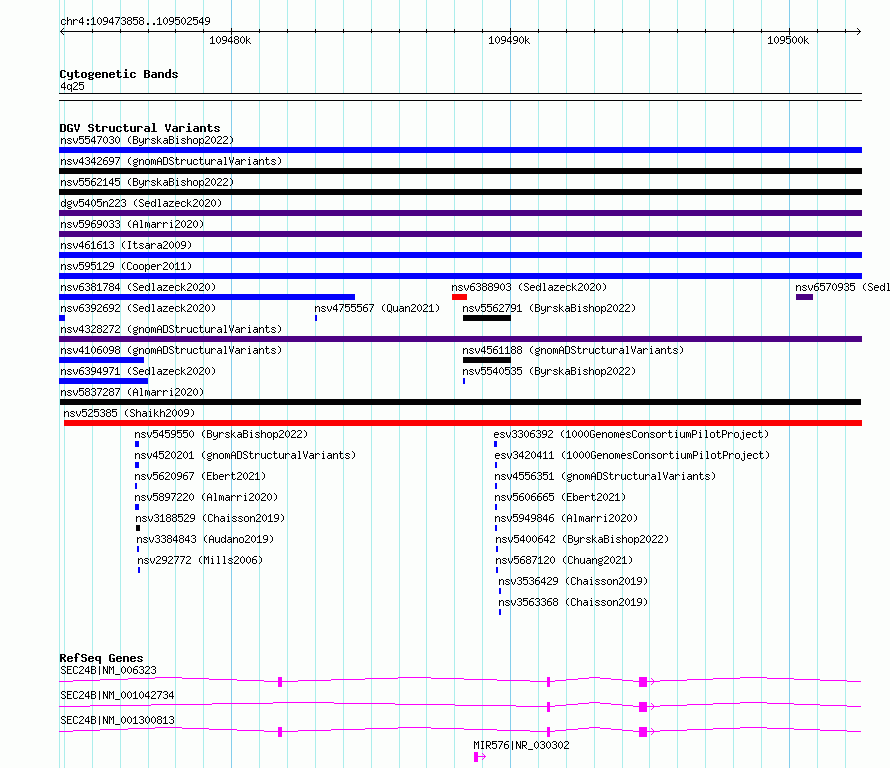Viewport: 890px width, 768px height.
Task: Click nsv4755567 (Quan2021) label
Action: click(x=377, y=308)
